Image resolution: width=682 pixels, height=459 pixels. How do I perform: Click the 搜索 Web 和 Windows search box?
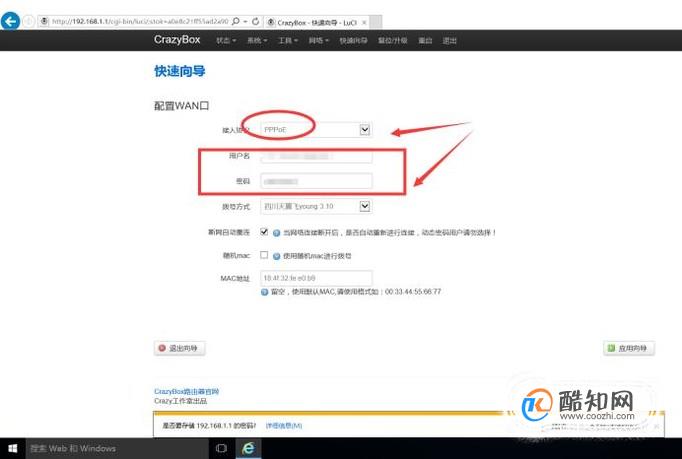tap(117, 448)
